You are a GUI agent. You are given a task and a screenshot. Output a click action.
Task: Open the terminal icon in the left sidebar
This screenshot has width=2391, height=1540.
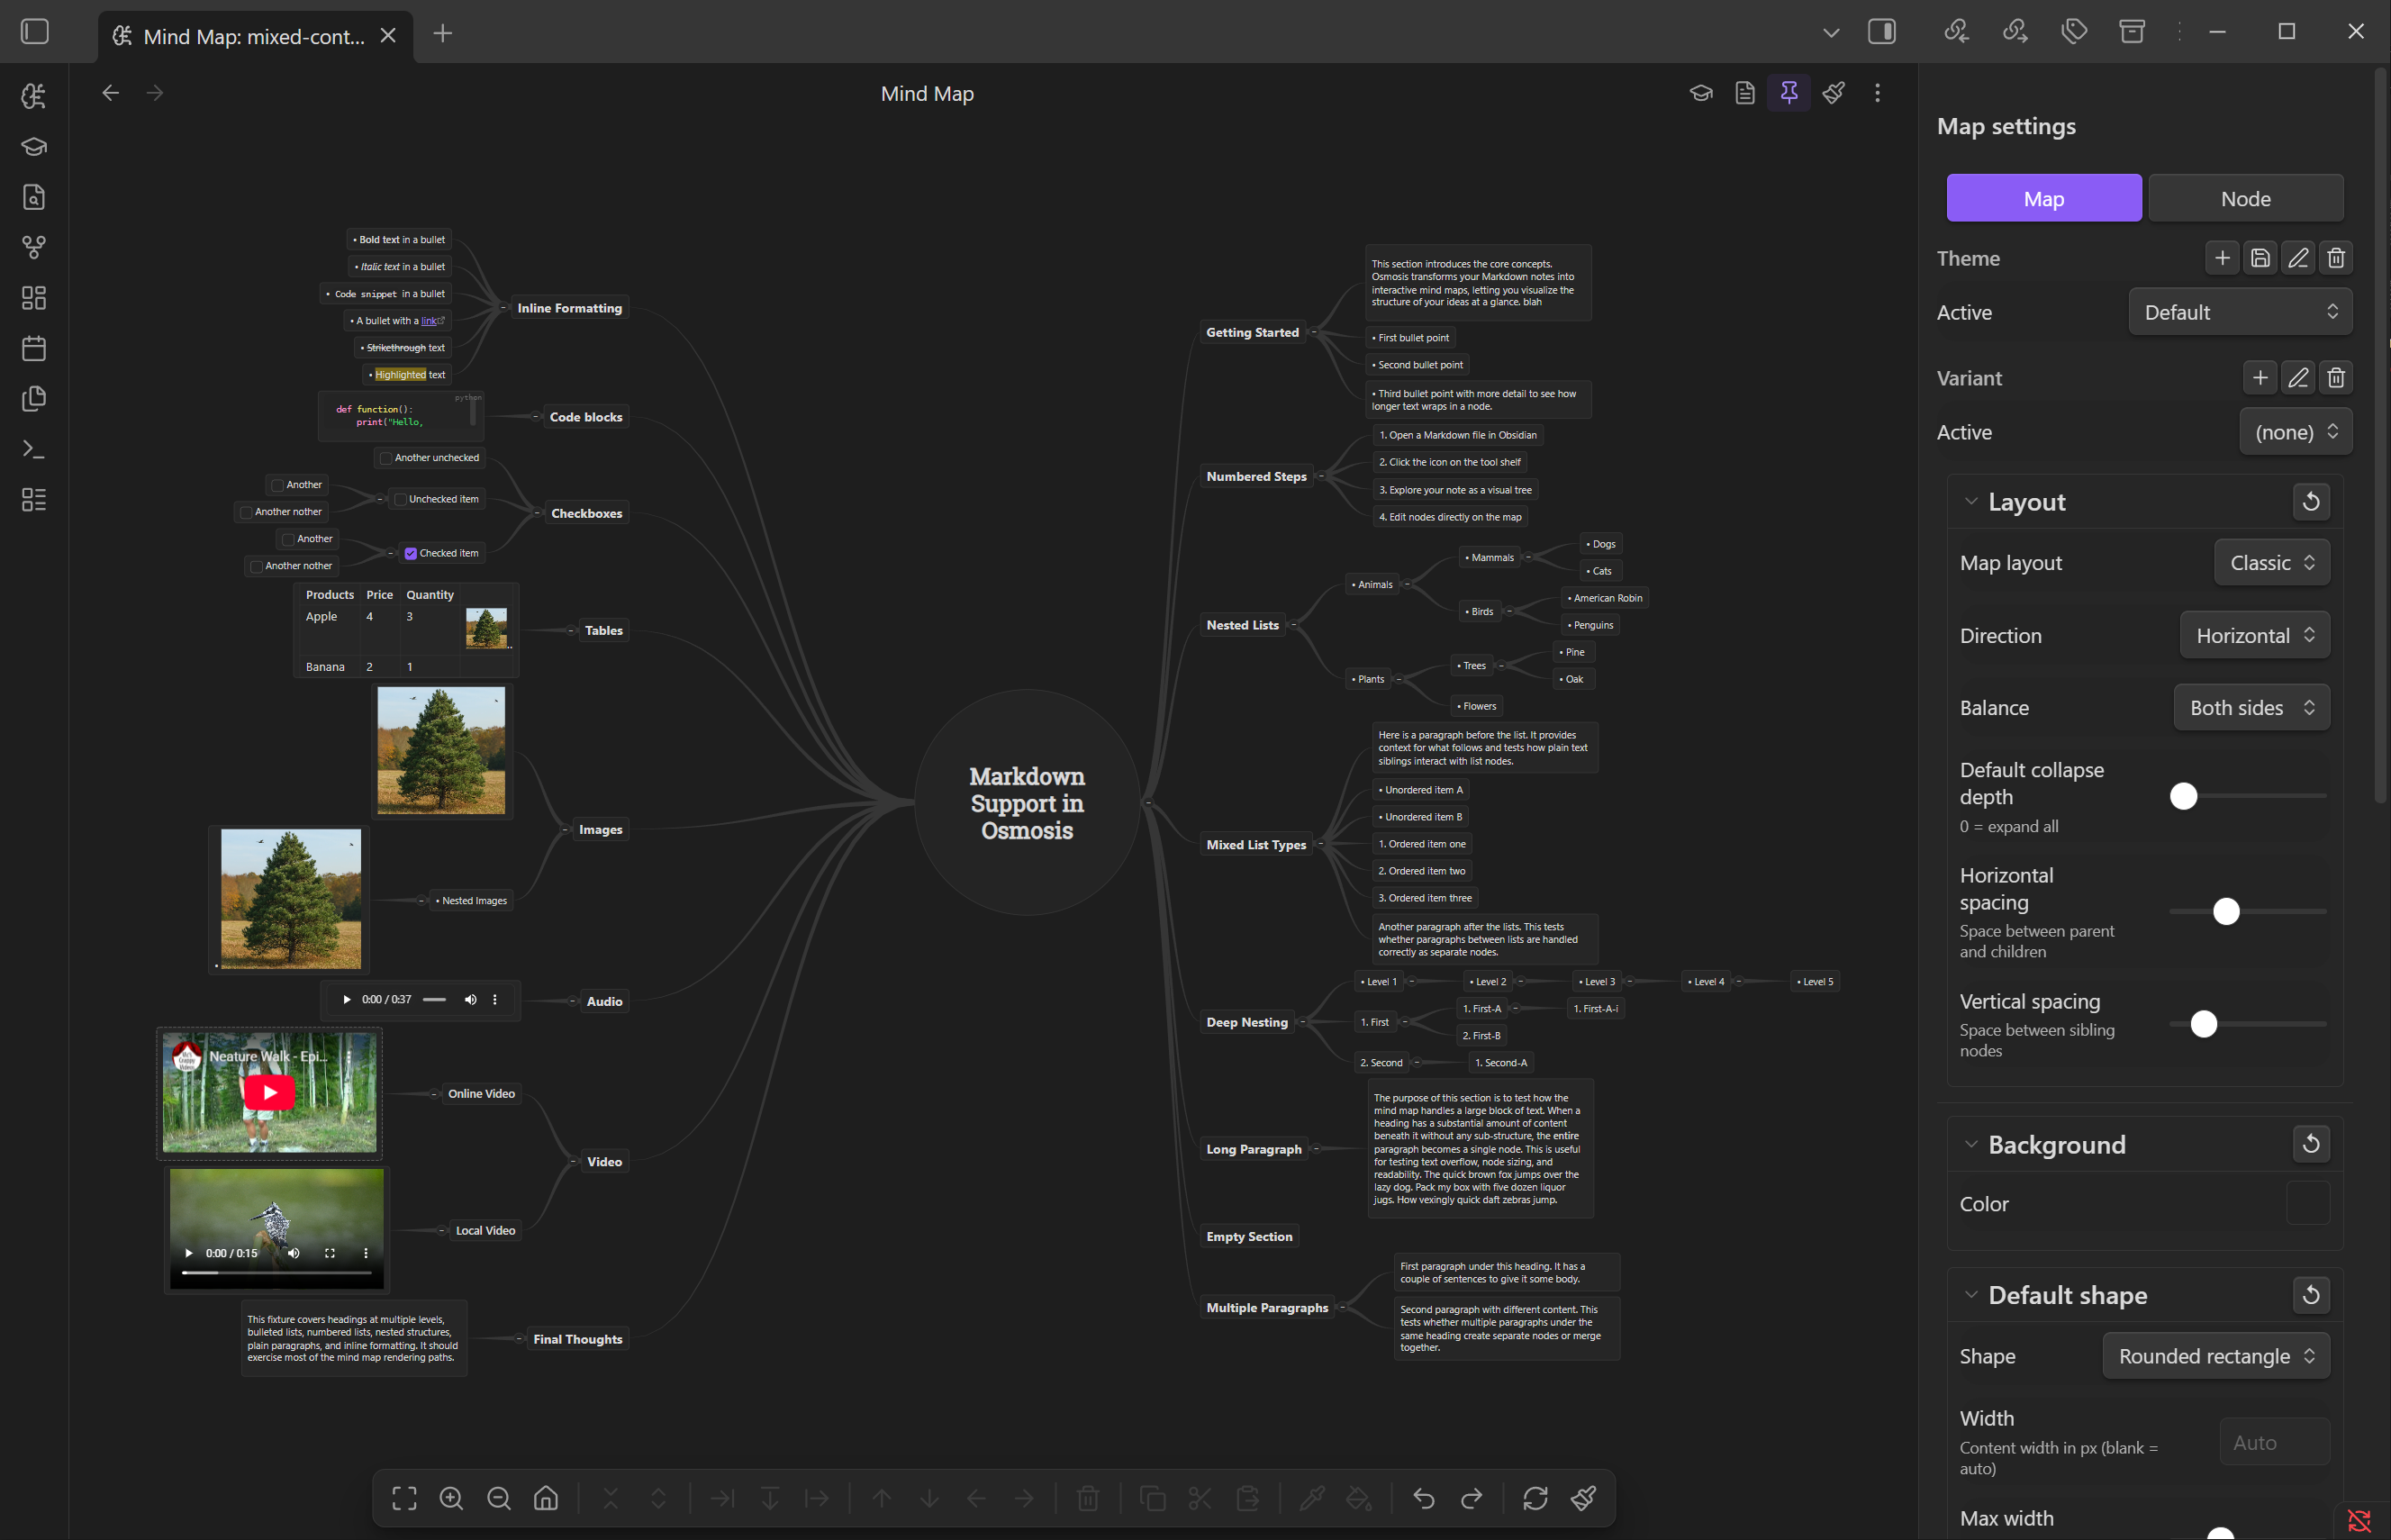pyautogui.click(x=33, y=448)
